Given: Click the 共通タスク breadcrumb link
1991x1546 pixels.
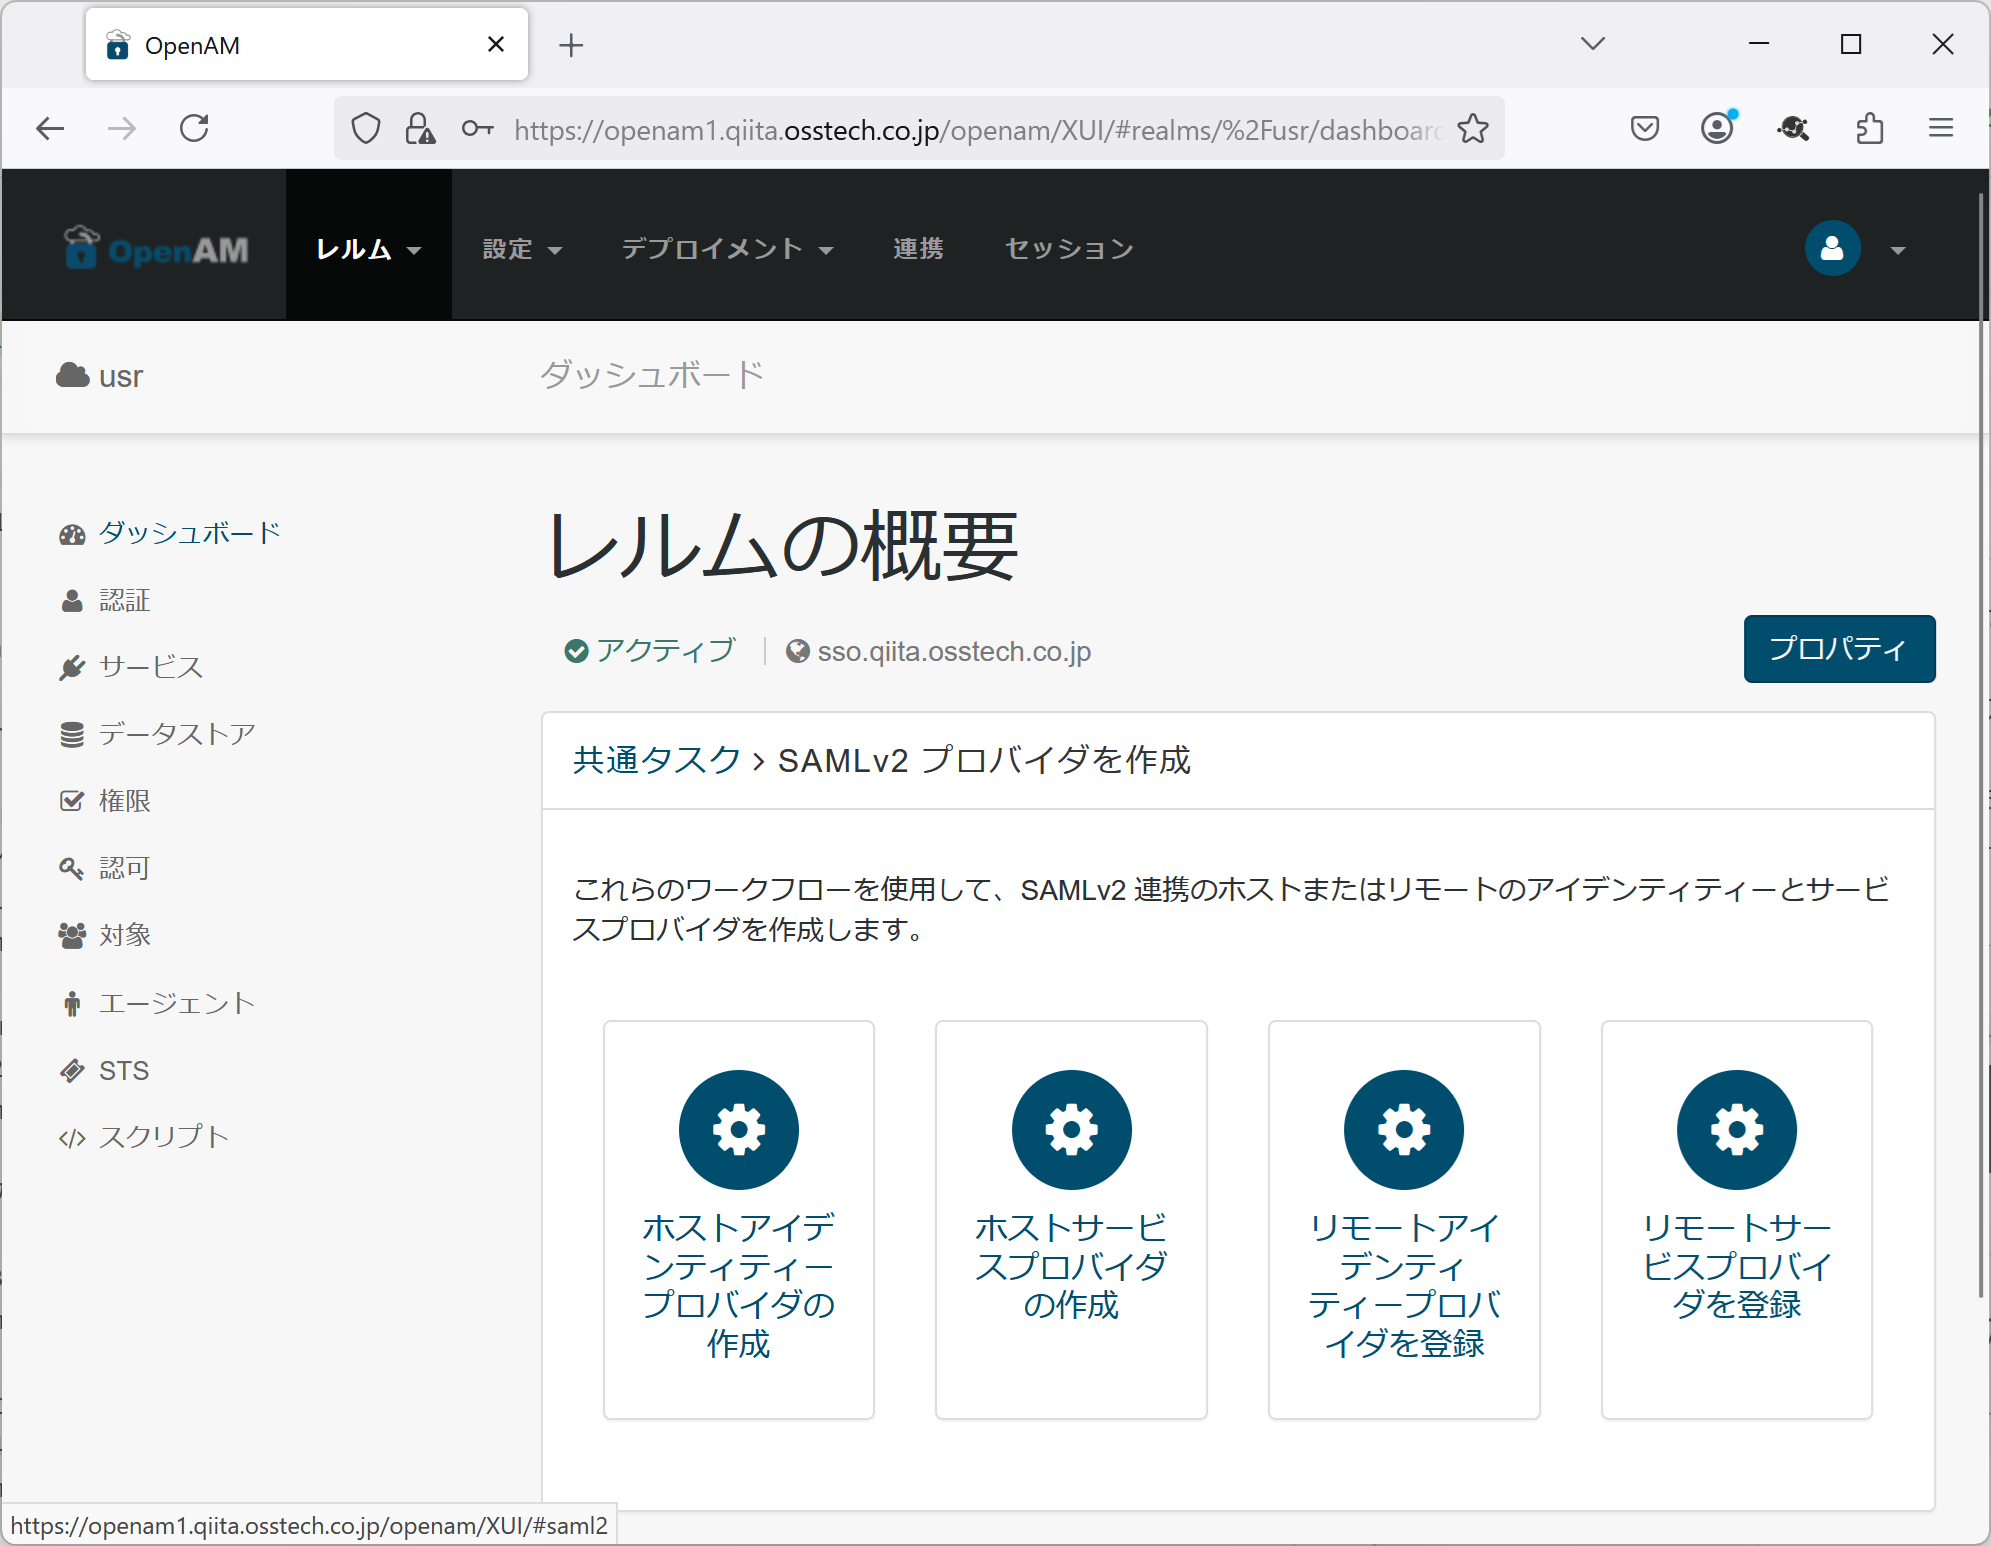Looking at the screenshot, I should coord(656,760).
